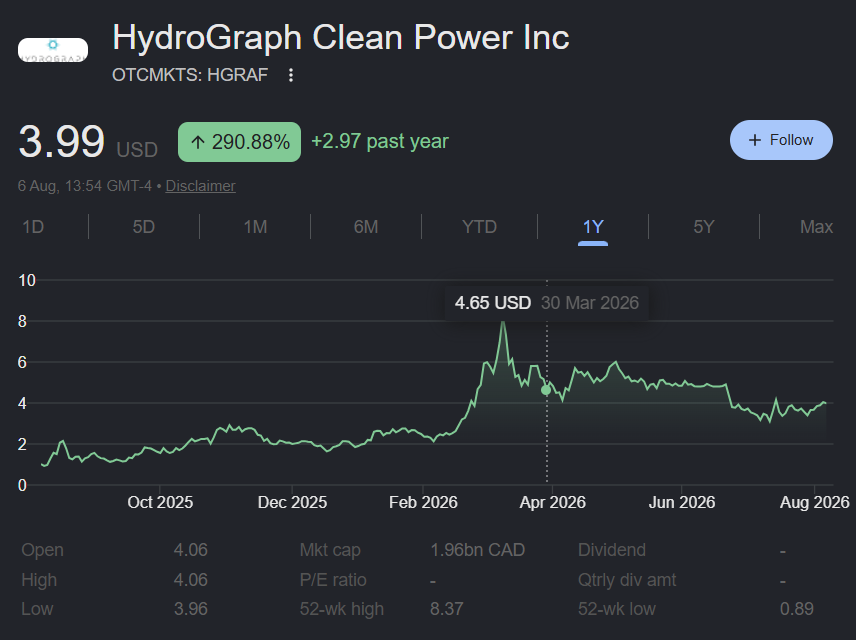Click the HydroGraph company logo
Viewport: 856px width, 640px height.
[53, 50]
